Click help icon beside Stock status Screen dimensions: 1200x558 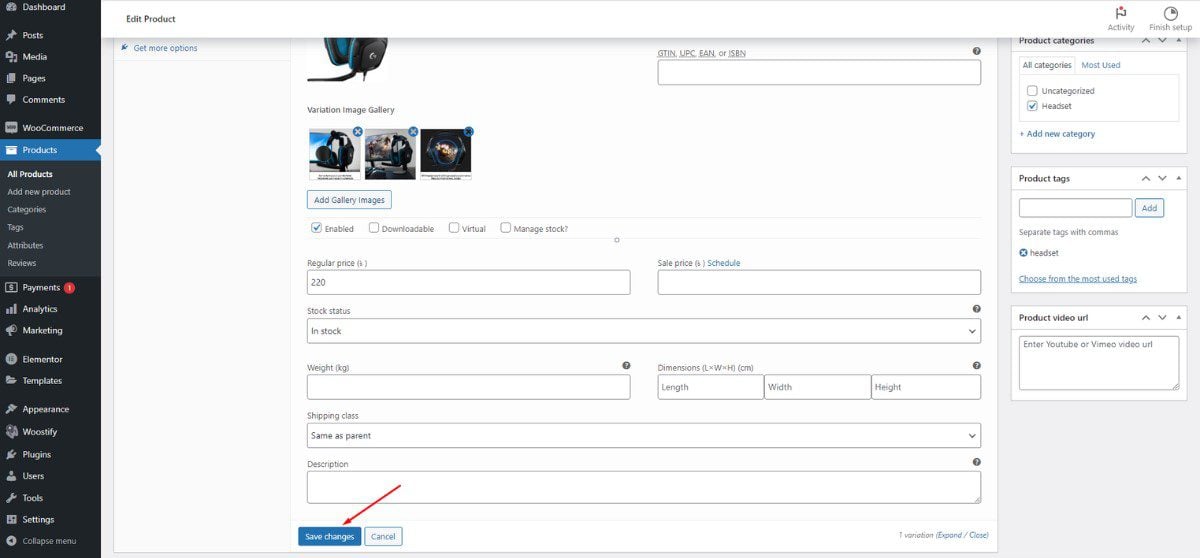point(976,310)
